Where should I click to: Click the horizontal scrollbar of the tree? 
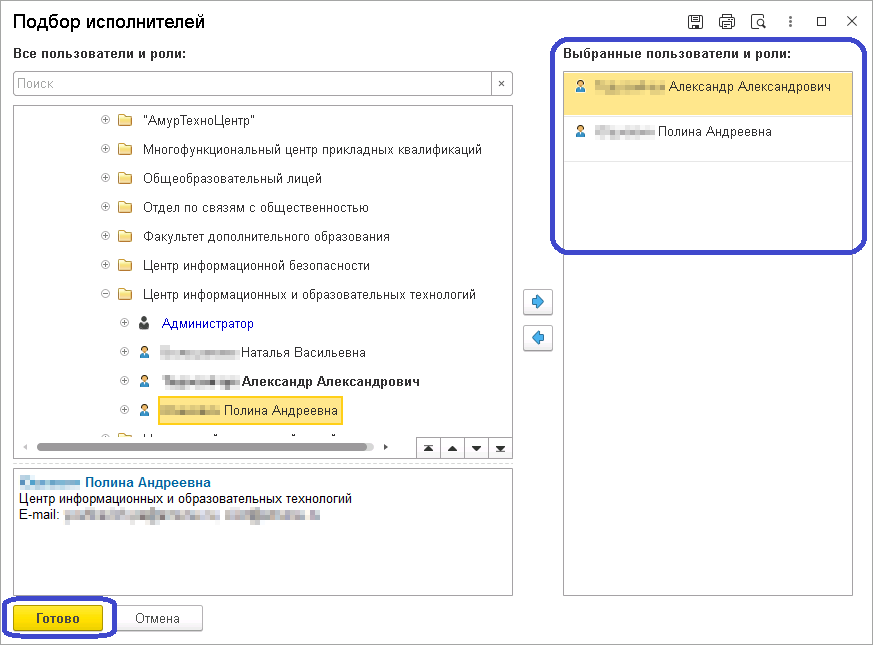pos(200,447)
